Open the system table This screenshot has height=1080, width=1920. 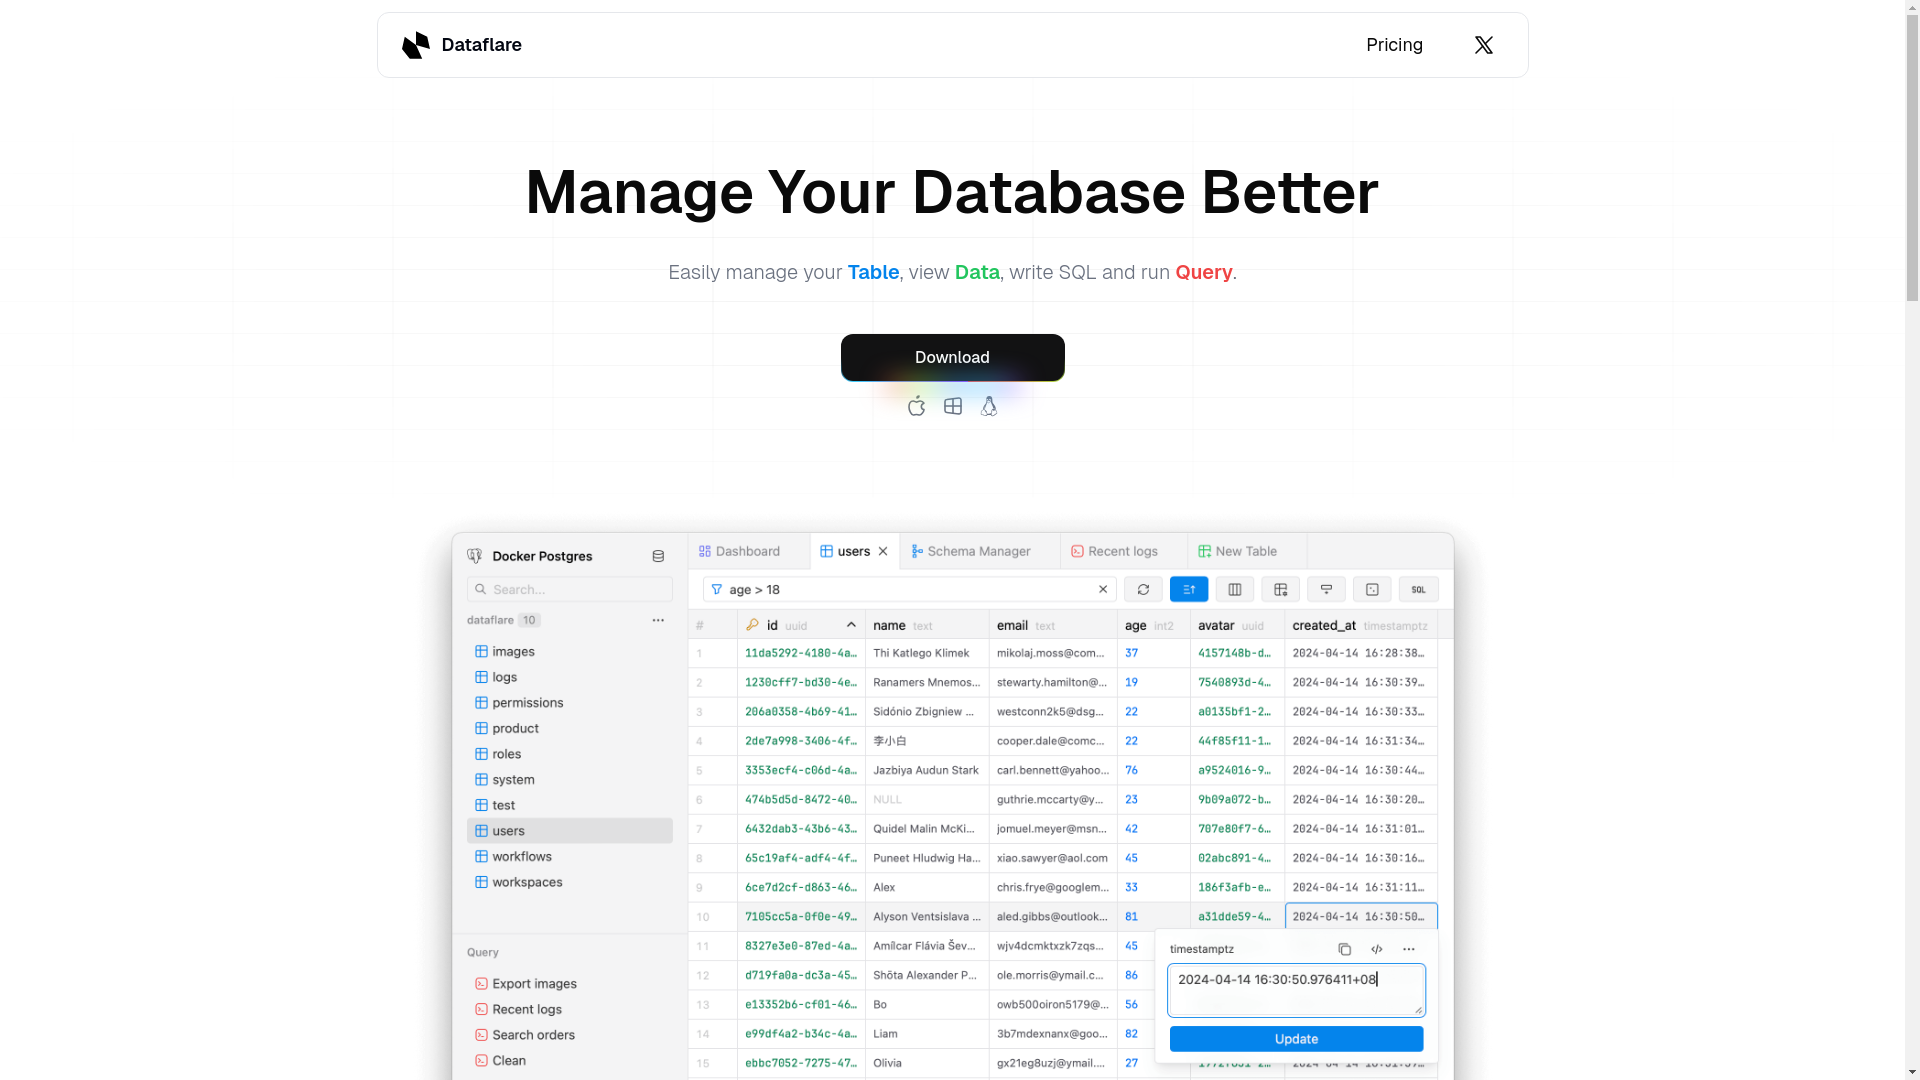[569, 780]
